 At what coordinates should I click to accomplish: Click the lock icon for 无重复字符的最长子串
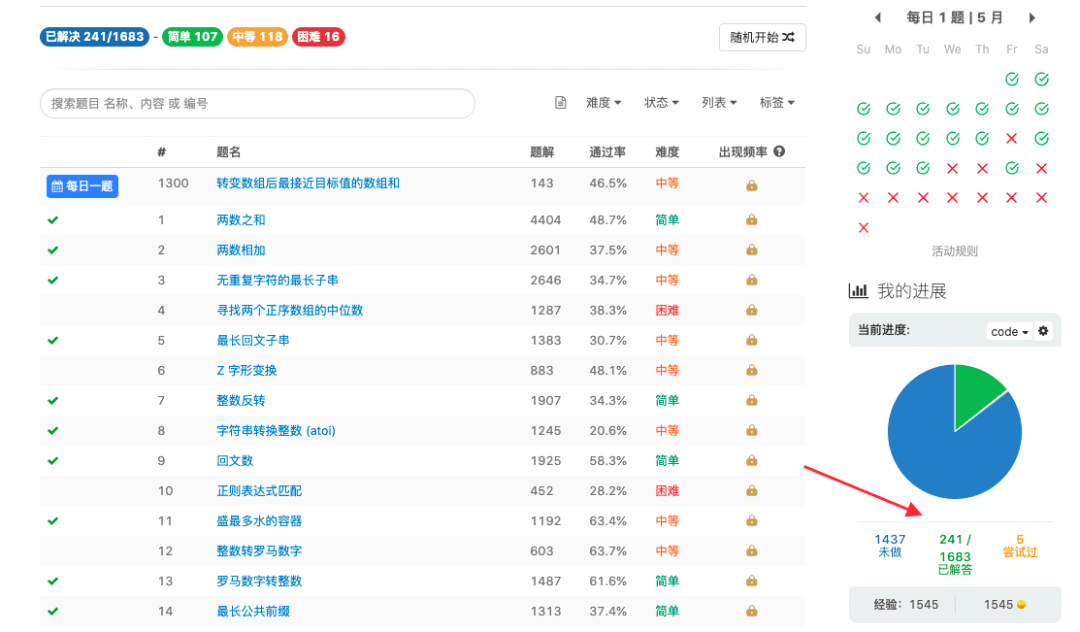751,280
